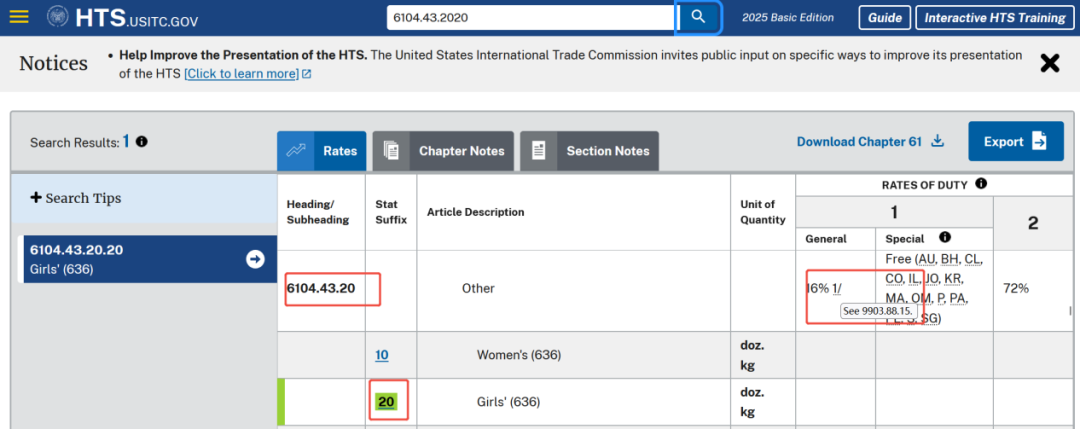
Task: Open Interactive HTS Training
Action: tap(995, 18)
